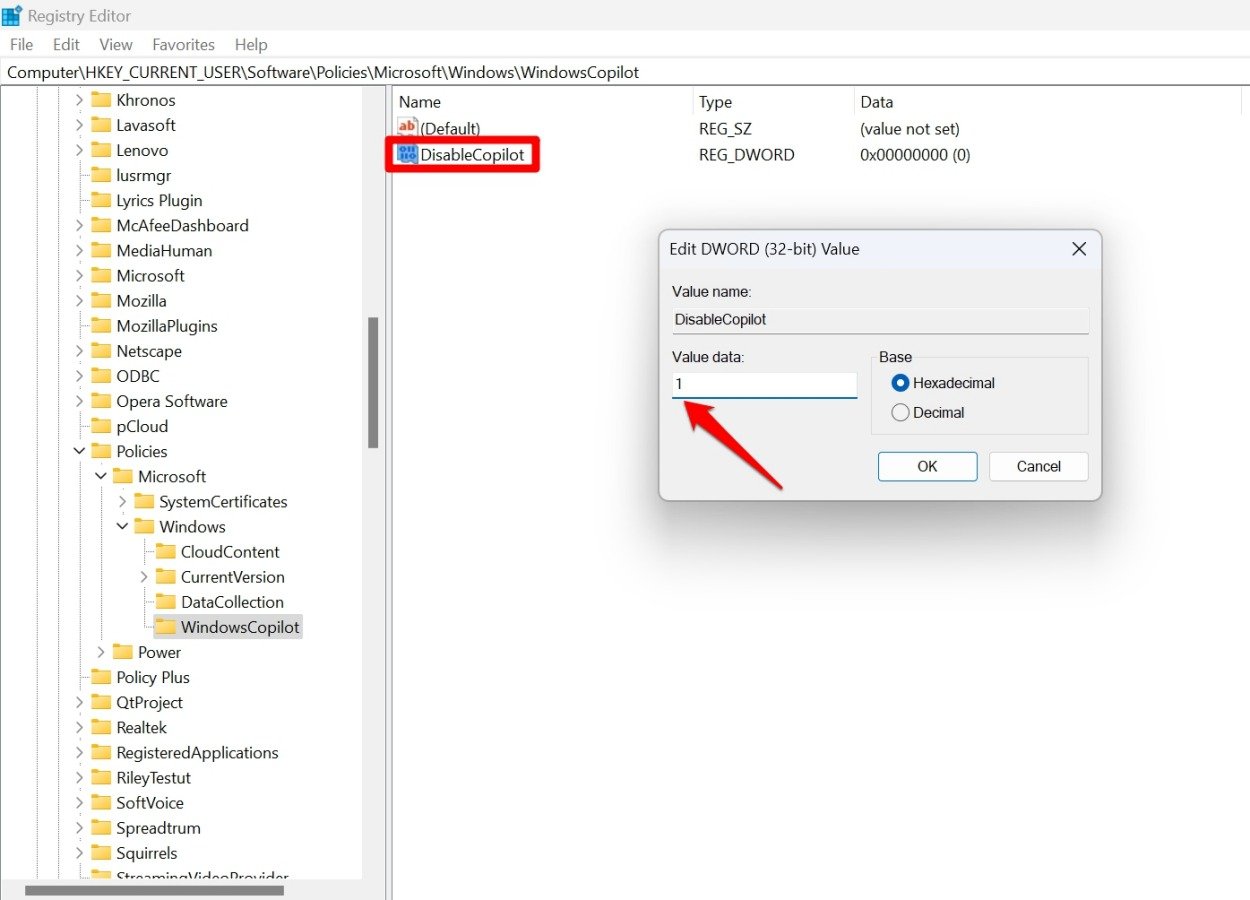This screenshot has width=1250, height=900.
Task: Open the Favorites menu
Action: [x=183, y=44]
